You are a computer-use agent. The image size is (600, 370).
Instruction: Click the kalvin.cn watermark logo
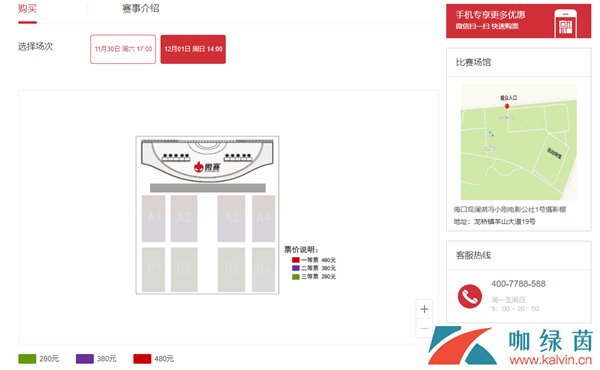(x=510, y=346)
